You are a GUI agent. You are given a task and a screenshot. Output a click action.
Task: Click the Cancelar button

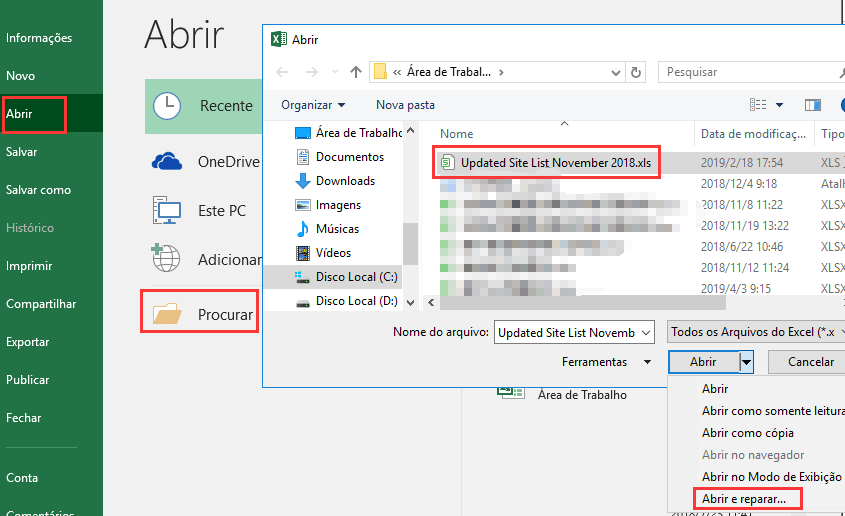click(806, 362)
